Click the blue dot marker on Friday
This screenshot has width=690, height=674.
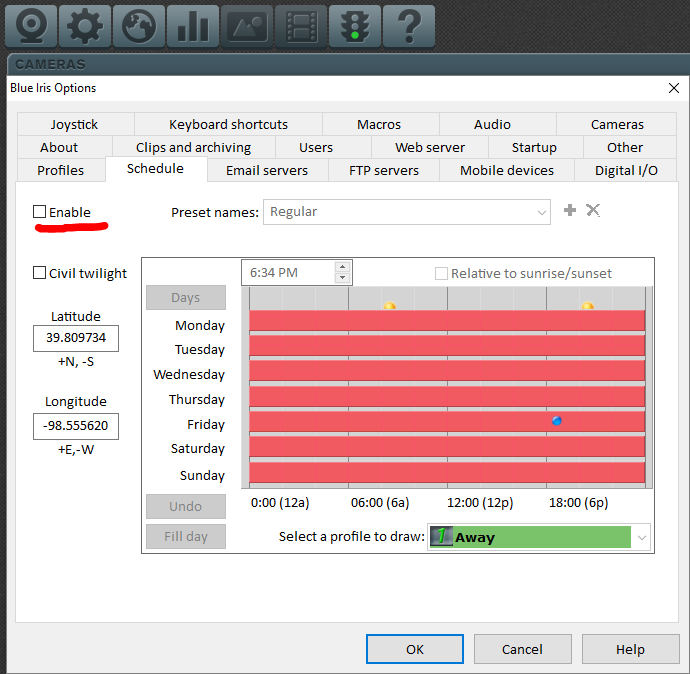pos(557,421)
